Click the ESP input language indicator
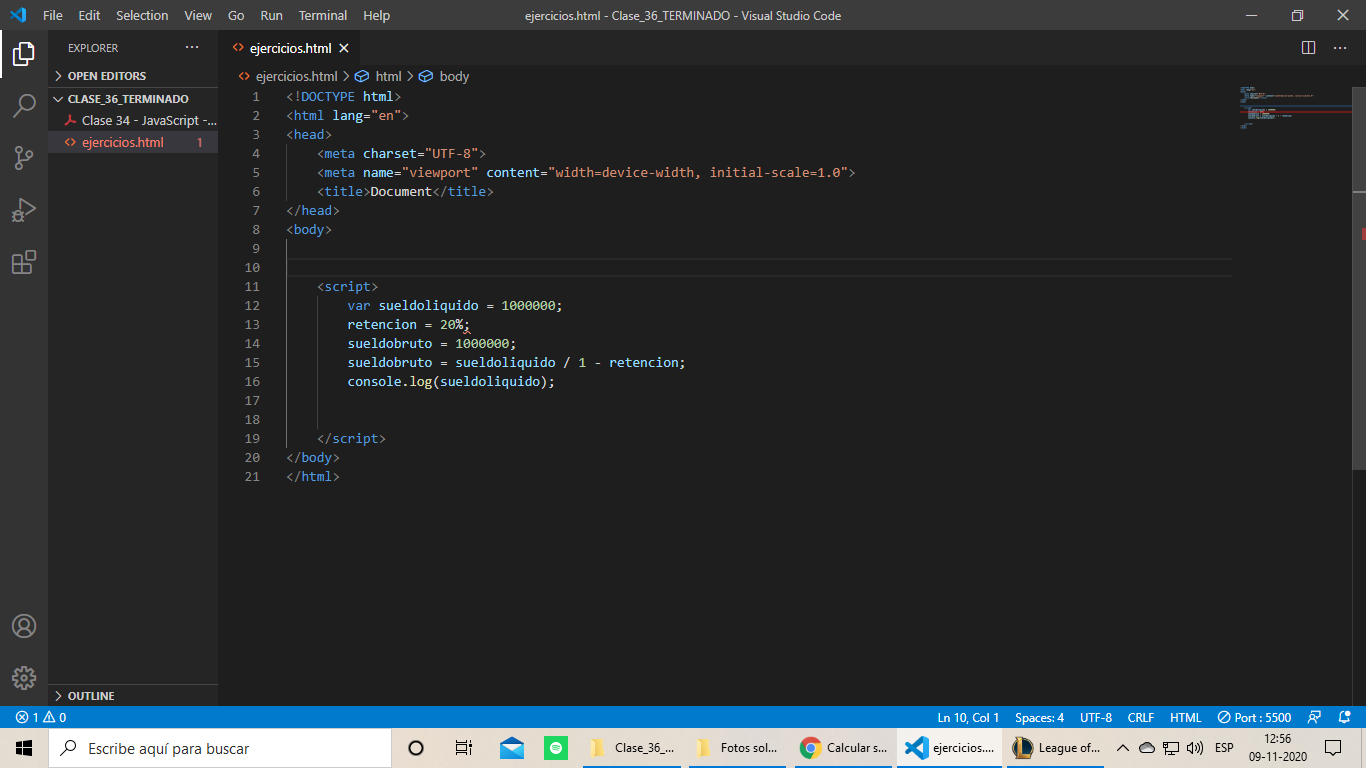This screenshot has width=1366, height=768. (1224, 748)
